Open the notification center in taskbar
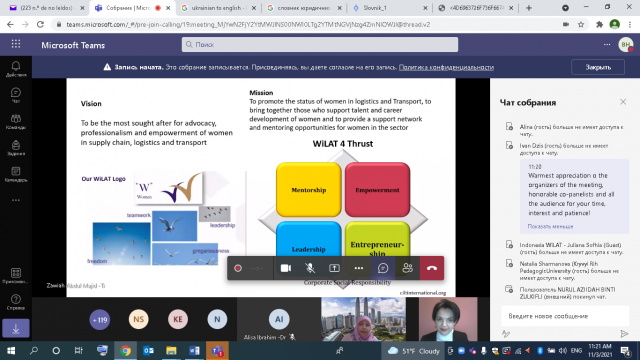640x360 pixels. (x=626, y=351)
